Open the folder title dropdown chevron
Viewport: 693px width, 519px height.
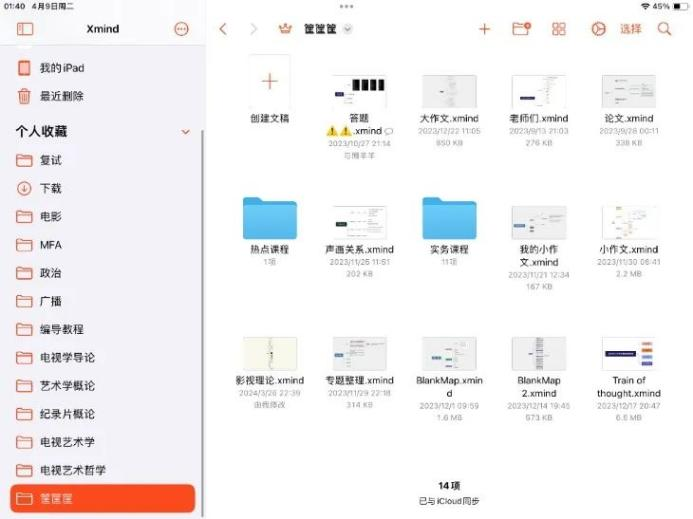click(347, 29)
